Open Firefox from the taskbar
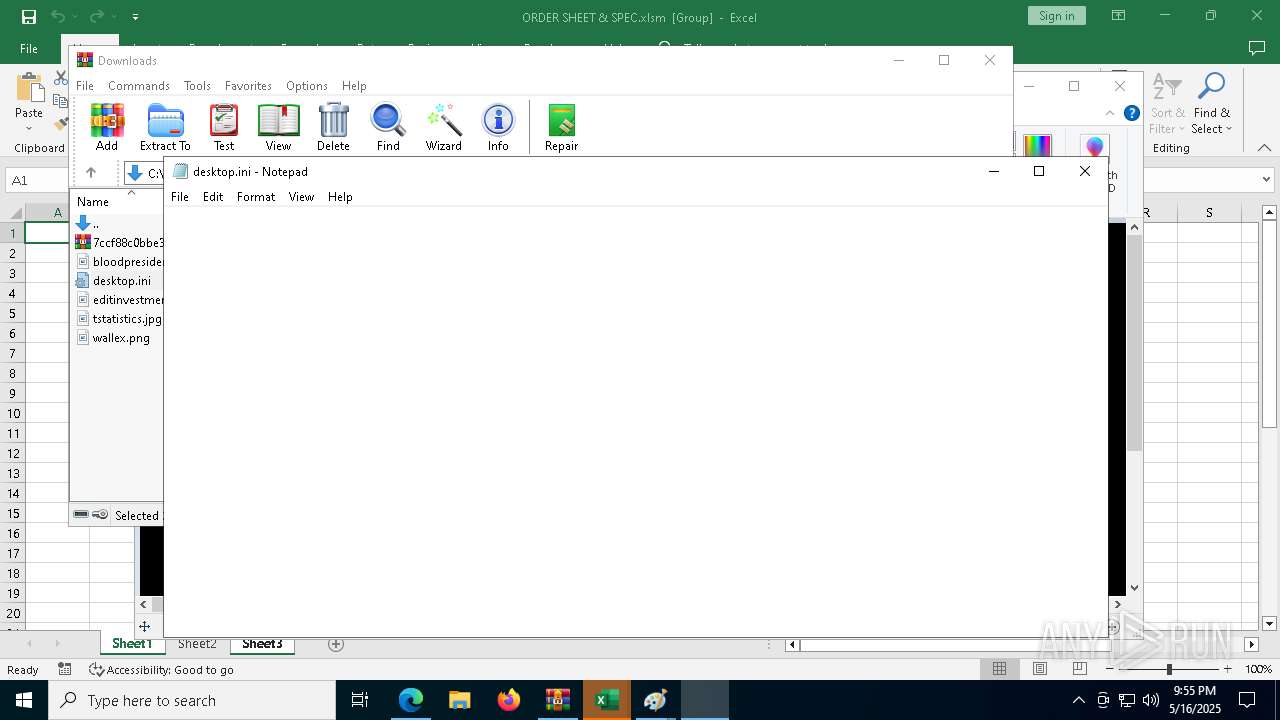The image size is (1280, 720). pos(509,700)
